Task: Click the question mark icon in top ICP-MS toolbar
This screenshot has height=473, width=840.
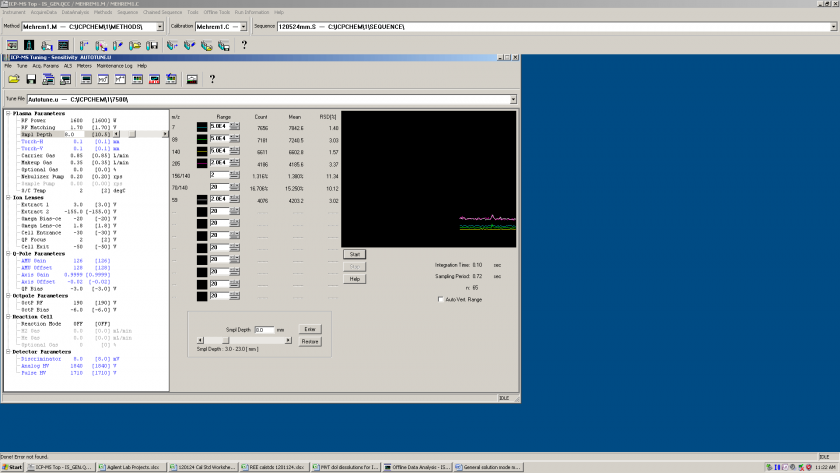Action: 244,45
